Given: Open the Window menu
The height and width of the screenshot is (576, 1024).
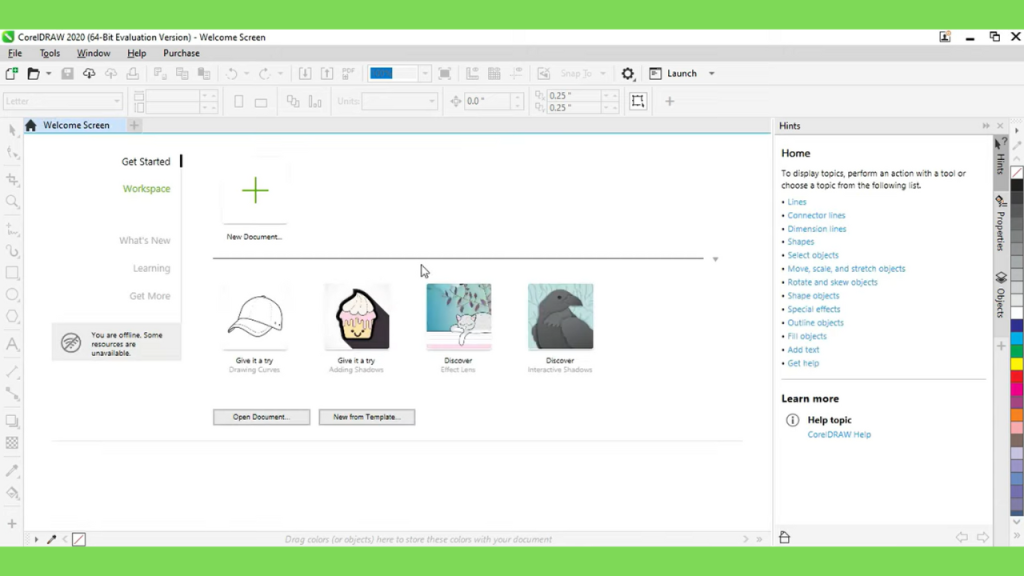Looking at the screenshot, I should click(93, 53).
